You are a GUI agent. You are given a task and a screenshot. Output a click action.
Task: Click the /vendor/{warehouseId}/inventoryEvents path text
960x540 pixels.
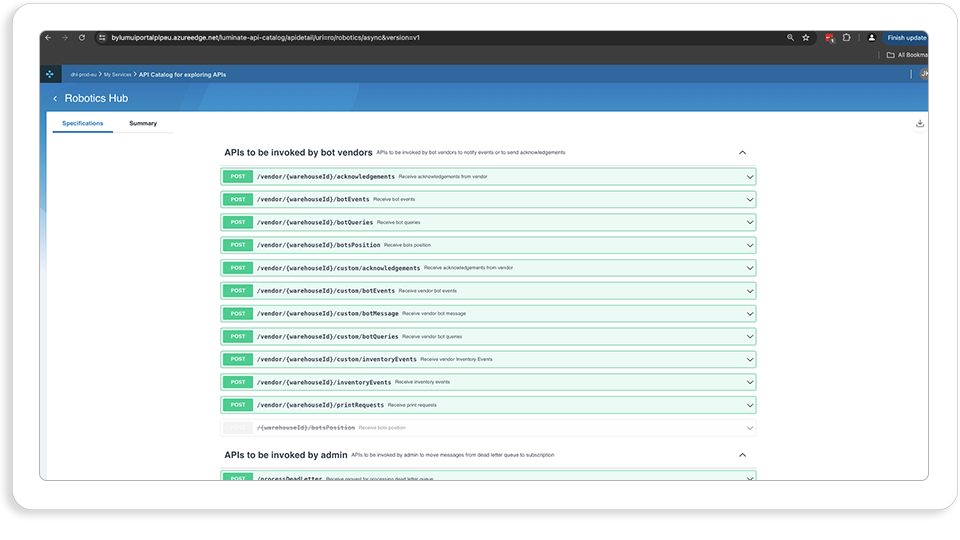coord(324,382)
